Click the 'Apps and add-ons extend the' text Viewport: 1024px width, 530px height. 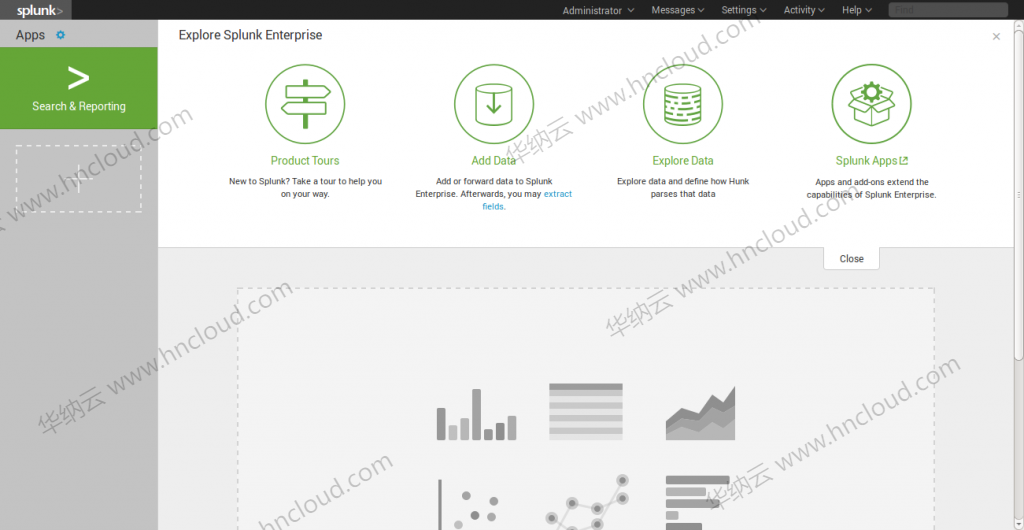click(x=871, y=182)
